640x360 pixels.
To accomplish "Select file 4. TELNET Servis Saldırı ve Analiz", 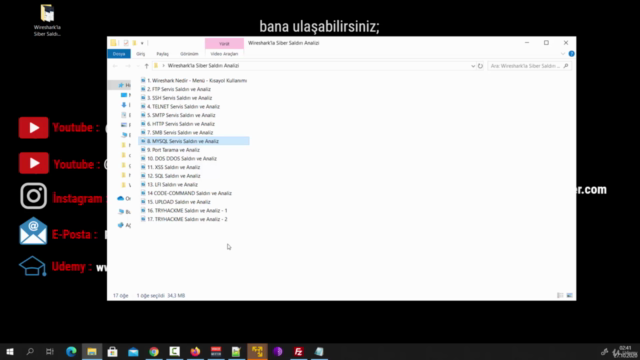I will pyautogui.click(x=180, y=107).
